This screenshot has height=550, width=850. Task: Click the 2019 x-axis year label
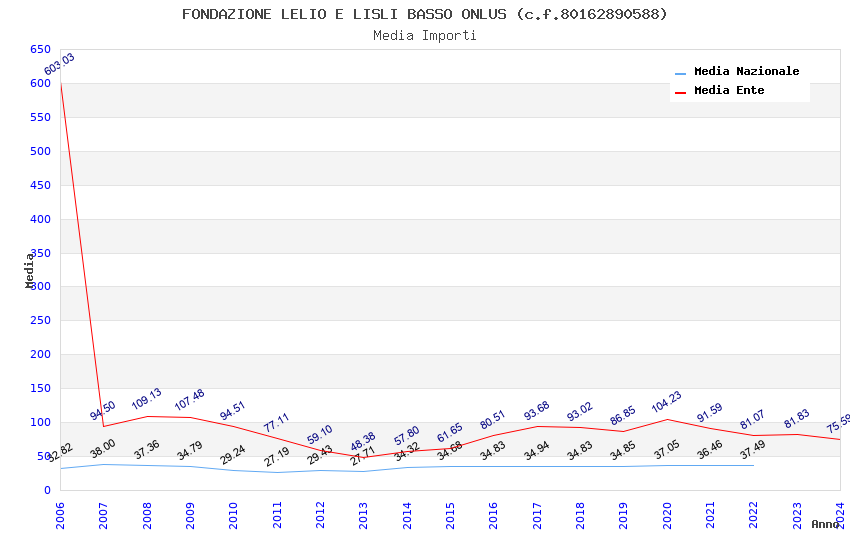point(623,516)
